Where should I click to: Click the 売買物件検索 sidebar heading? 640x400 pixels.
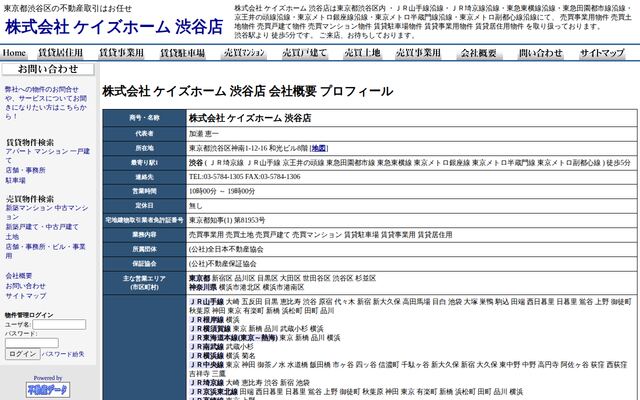(x=30, y=199)
